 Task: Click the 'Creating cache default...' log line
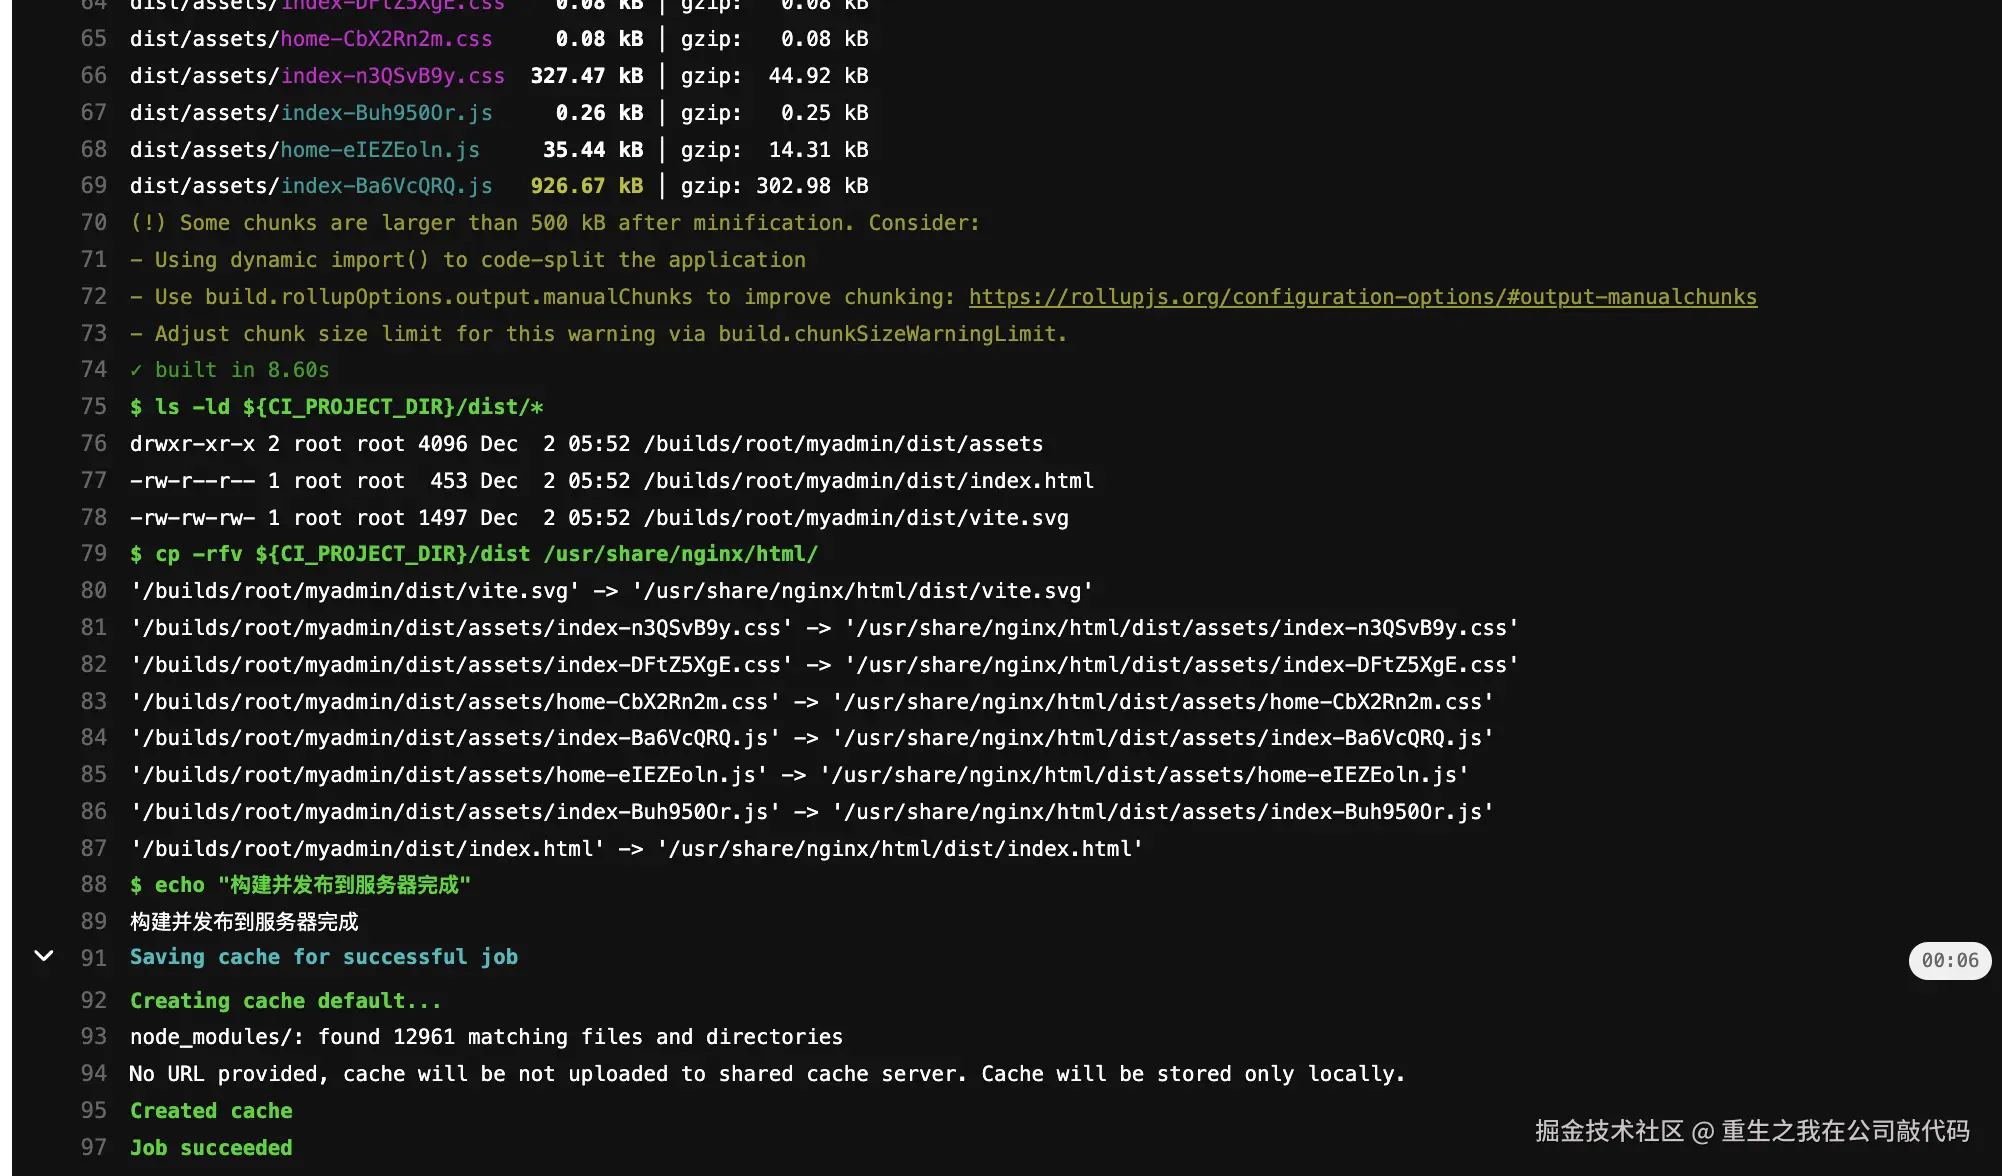point(285,1001)
